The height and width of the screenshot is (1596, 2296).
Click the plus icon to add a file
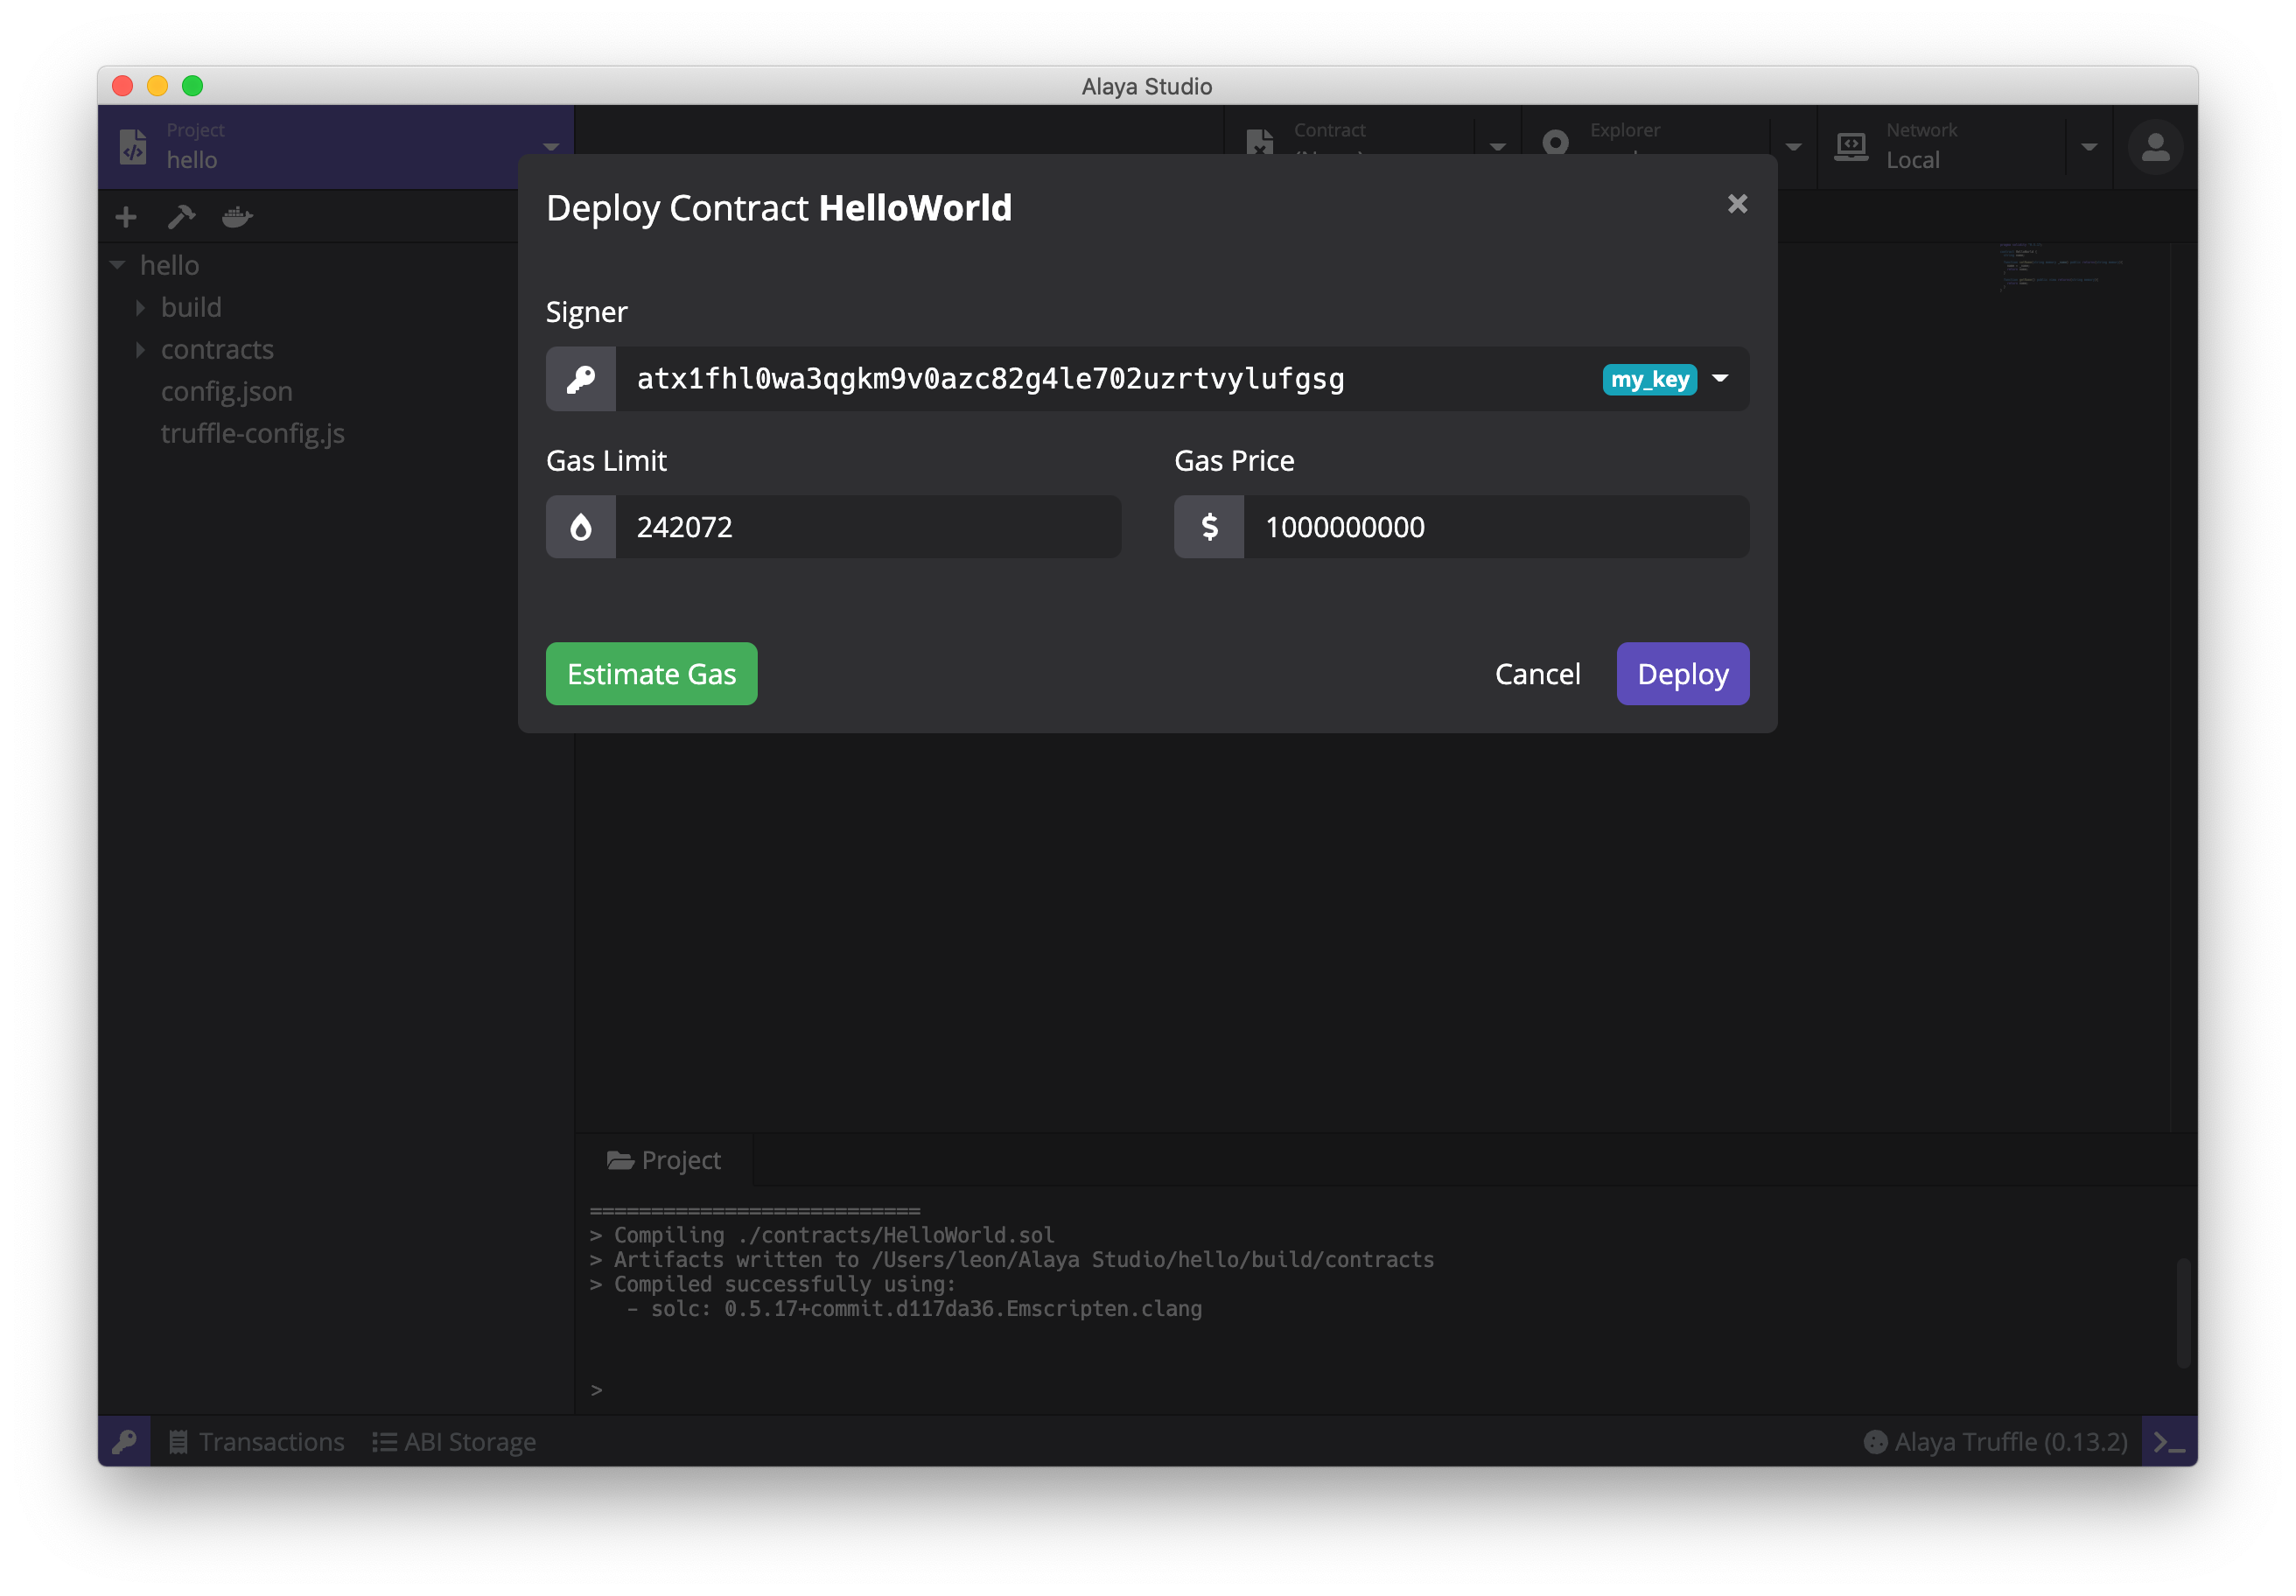[x=126, y=217]
